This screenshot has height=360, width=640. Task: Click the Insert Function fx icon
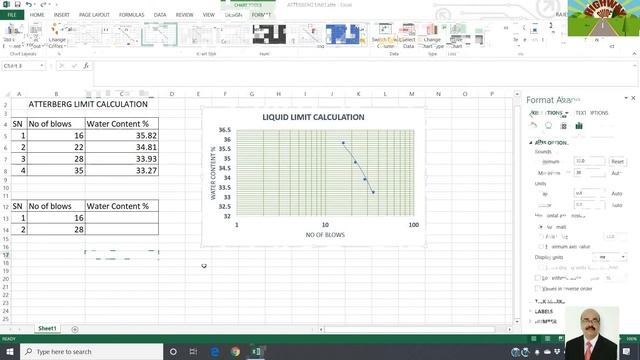pos(86,66)
